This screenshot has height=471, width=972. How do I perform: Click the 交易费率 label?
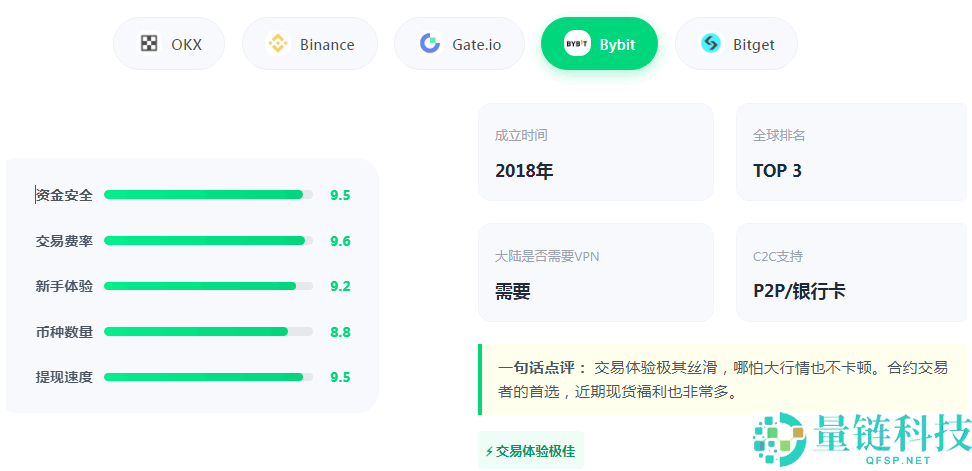64,240
